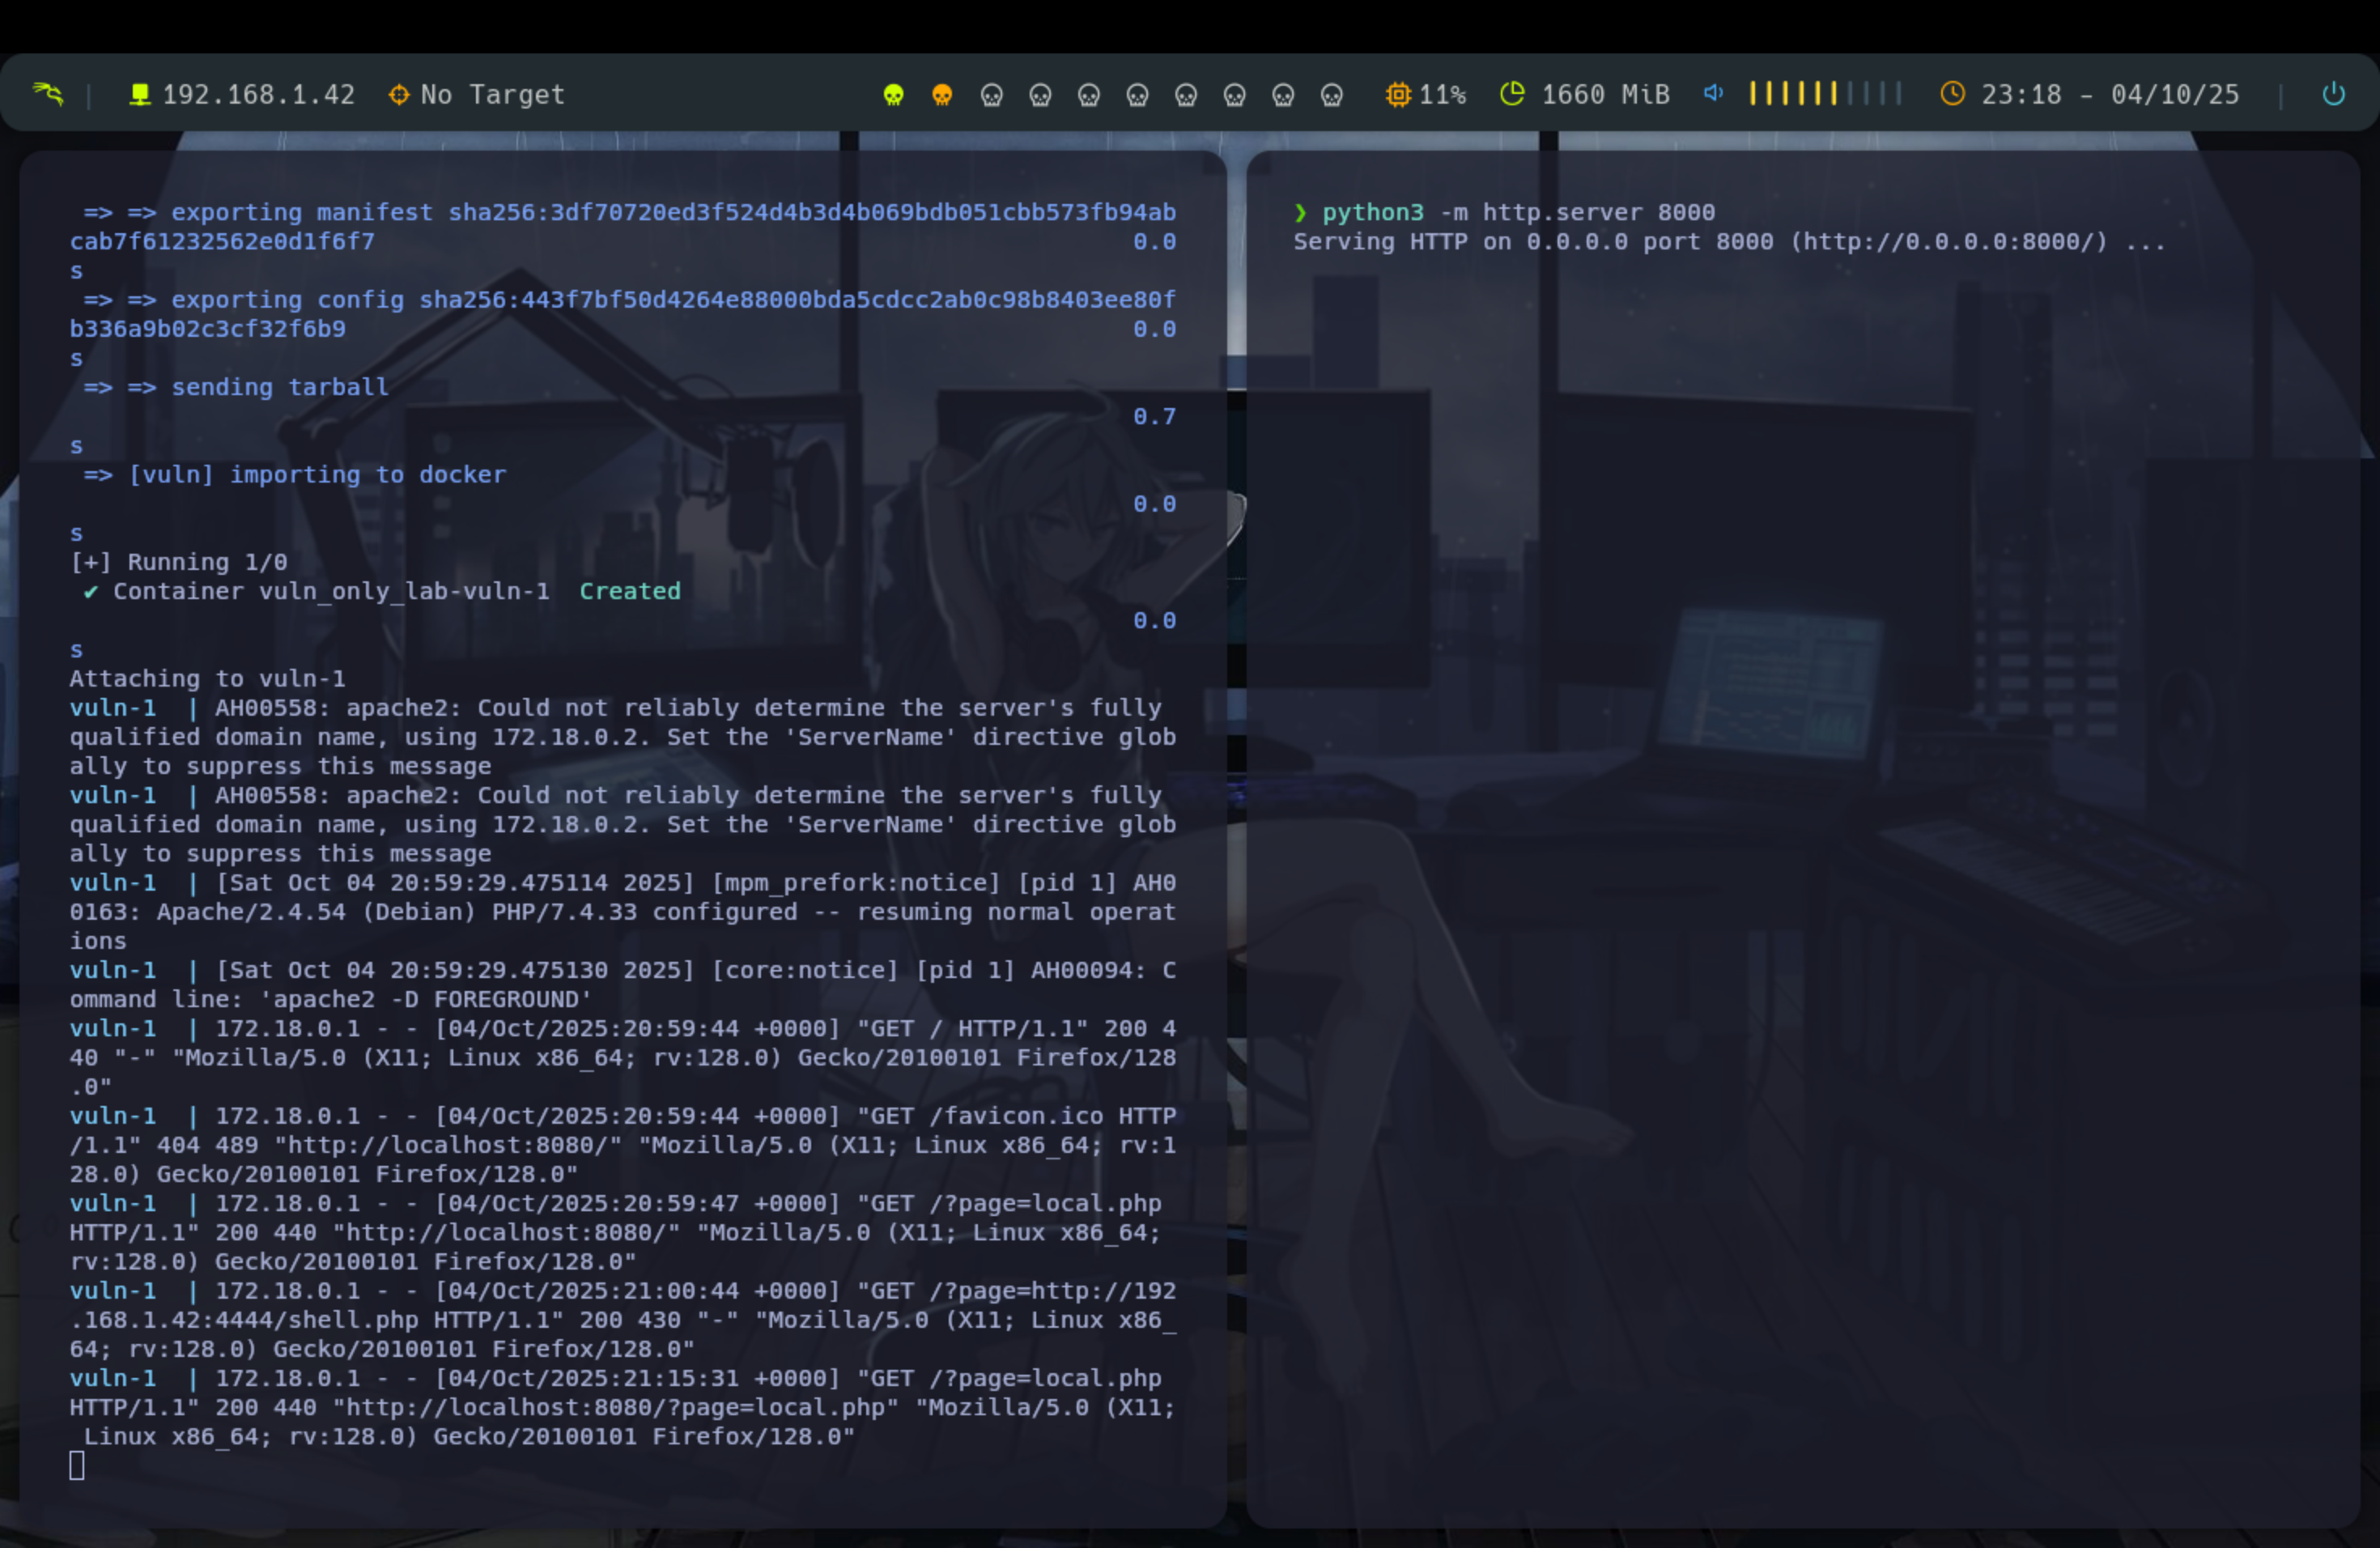Click the terminal cursor in docker log pane
Viewport: 2380px width, 1548px height.
coord(77,1465)
